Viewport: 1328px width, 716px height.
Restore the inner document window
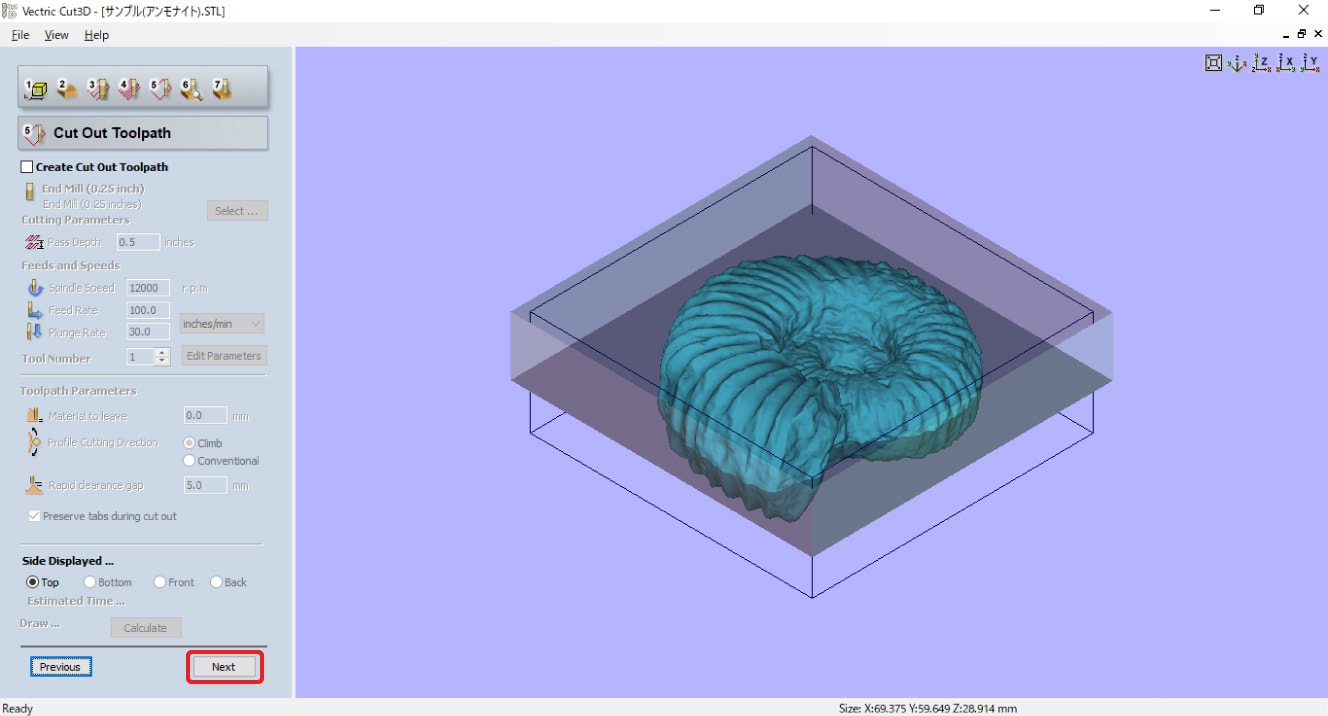1301,34
